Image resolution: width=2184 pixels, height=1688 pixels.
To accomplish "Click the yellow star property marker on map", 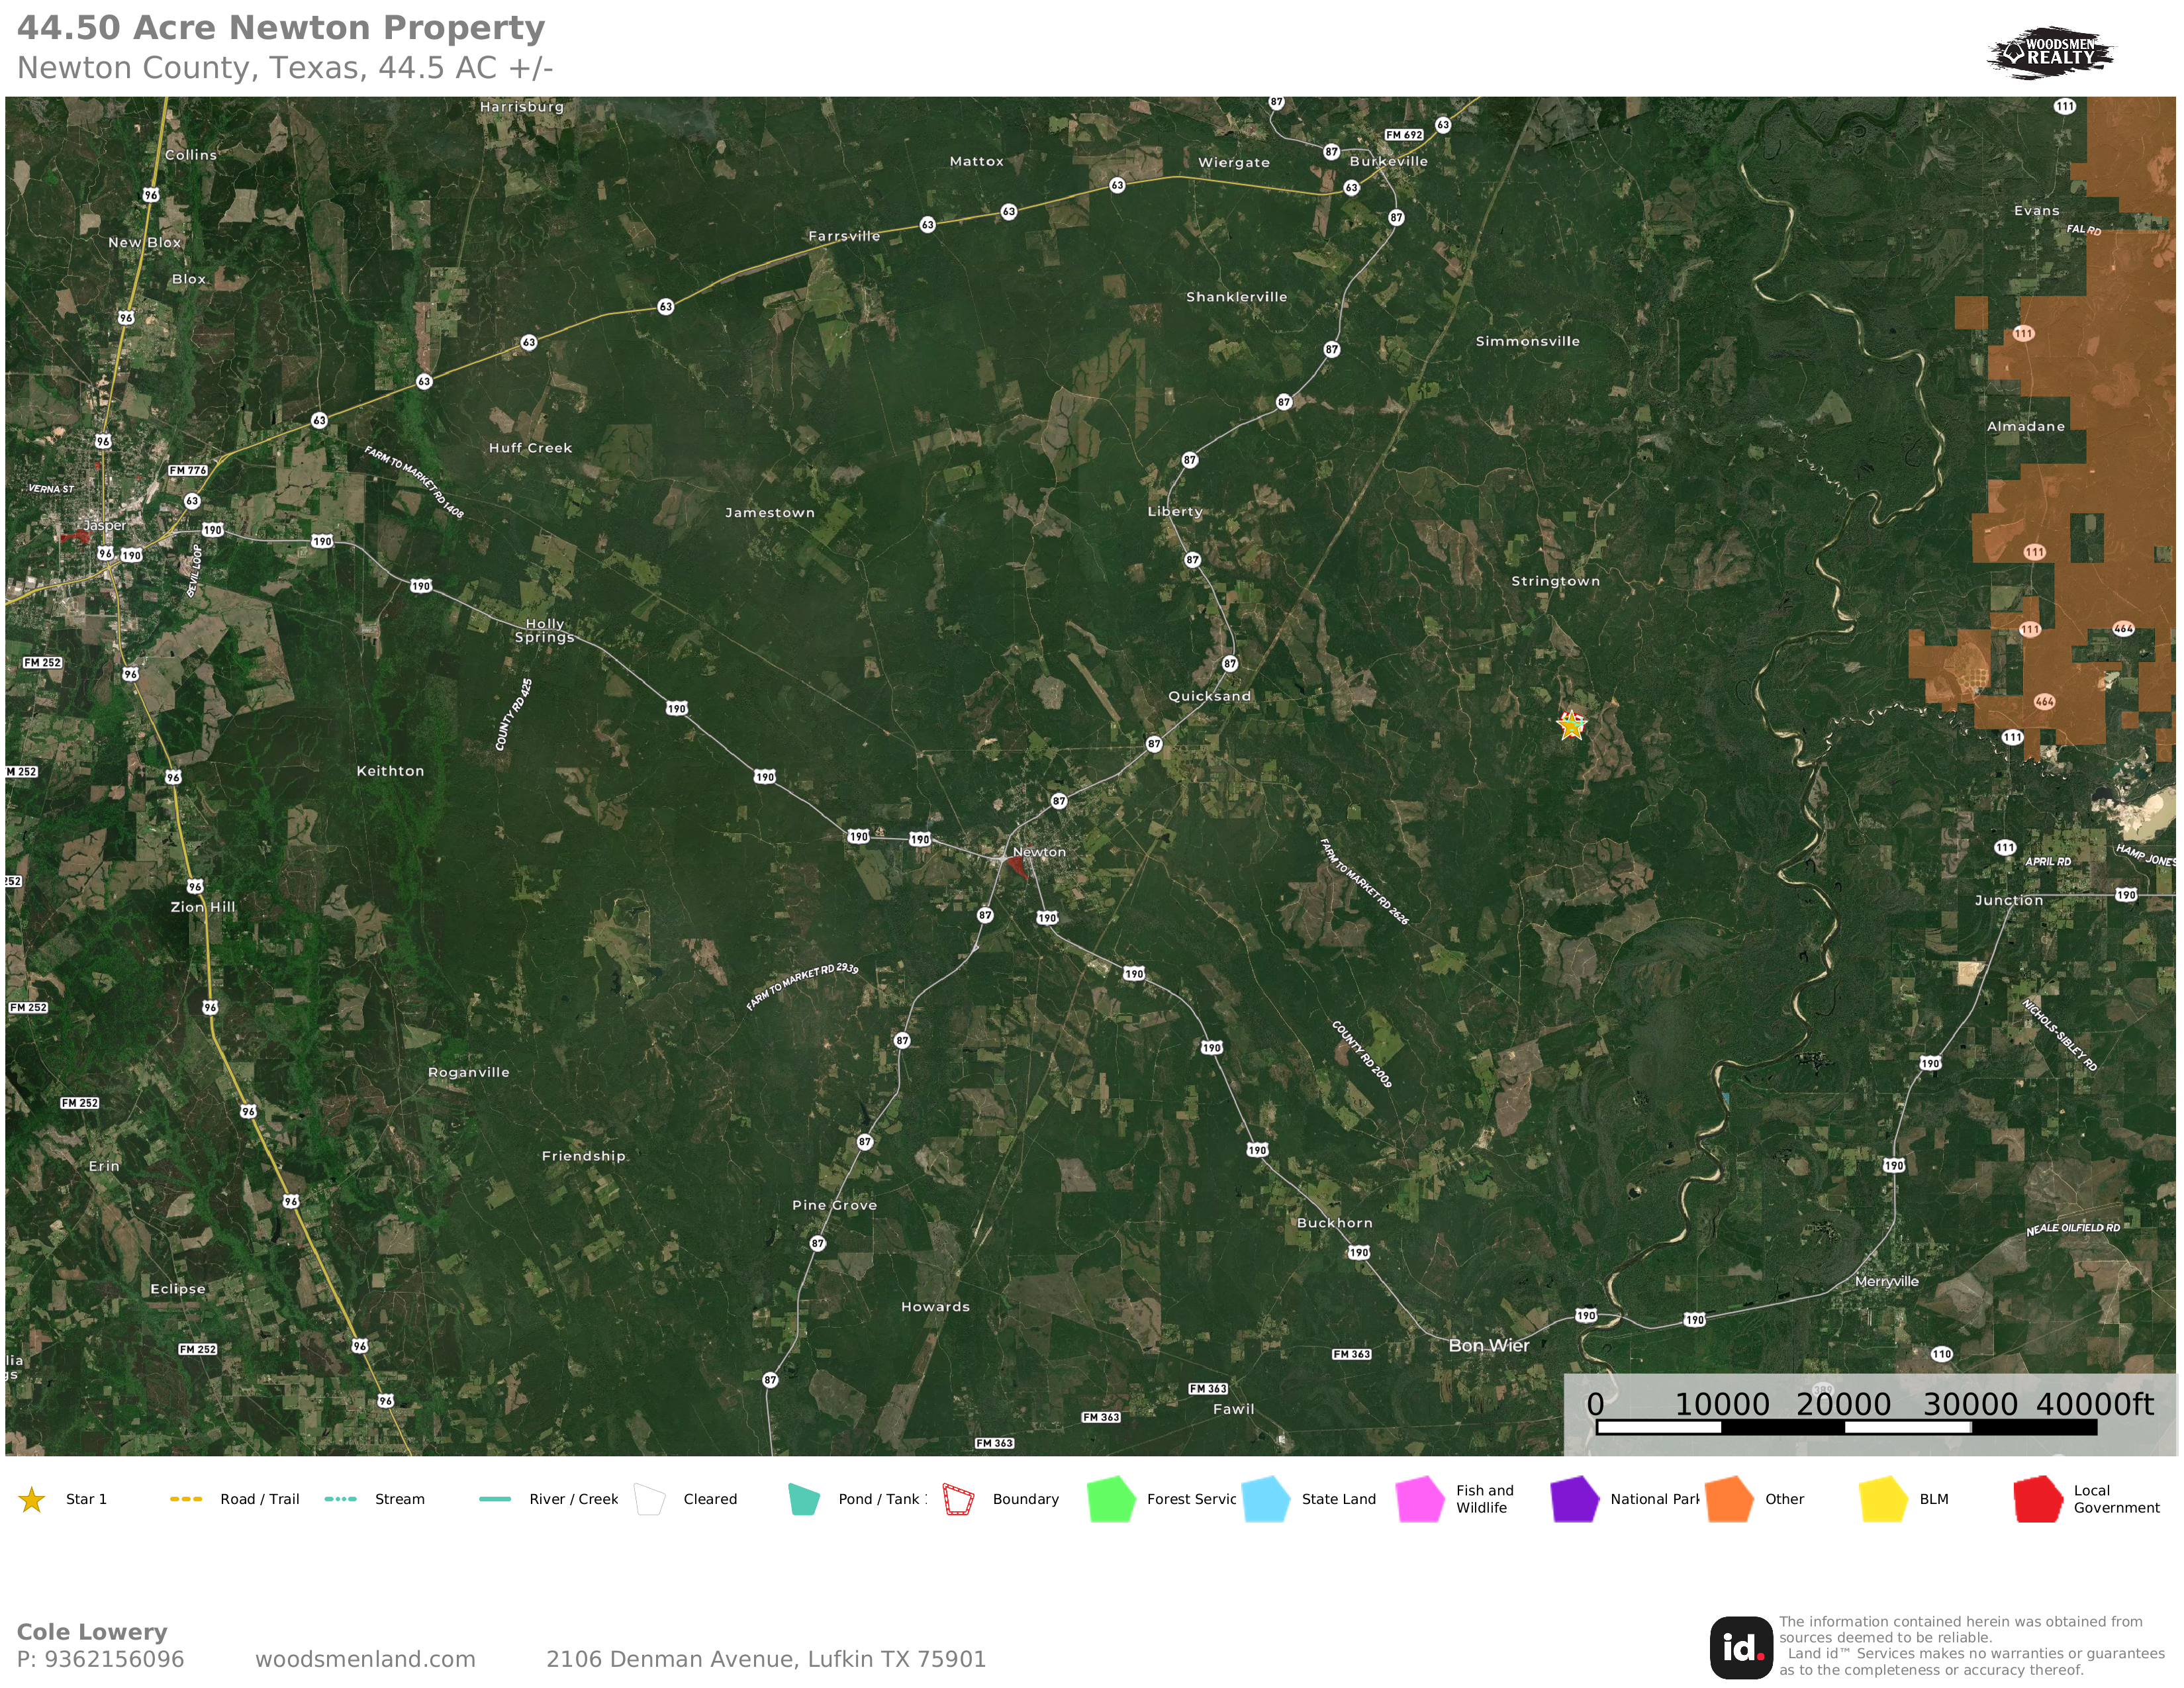I will (1571, 724).
